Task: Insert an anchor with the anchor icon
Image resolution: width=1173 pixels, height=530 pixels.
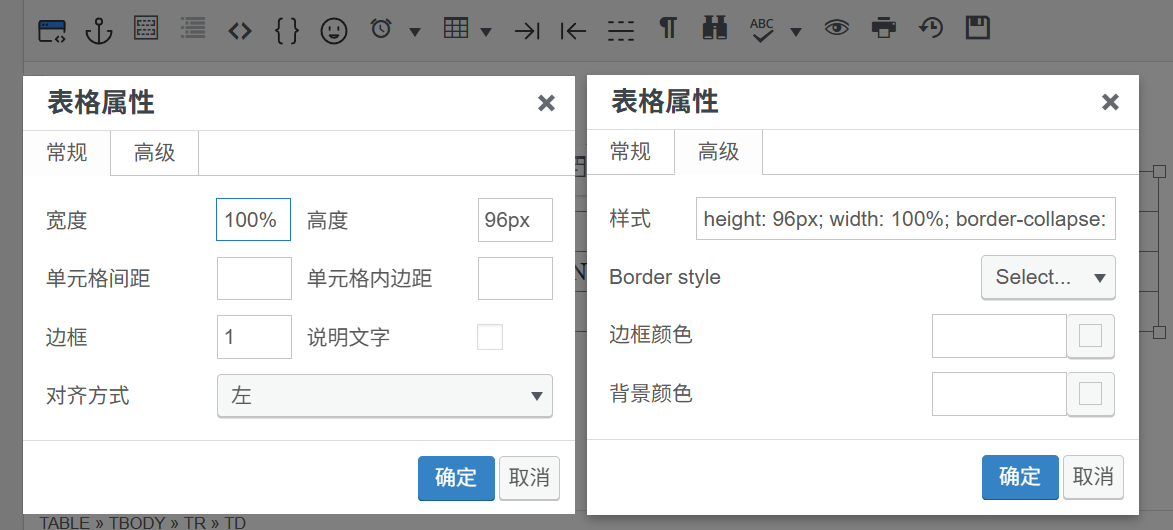Action: coord(99,31)
